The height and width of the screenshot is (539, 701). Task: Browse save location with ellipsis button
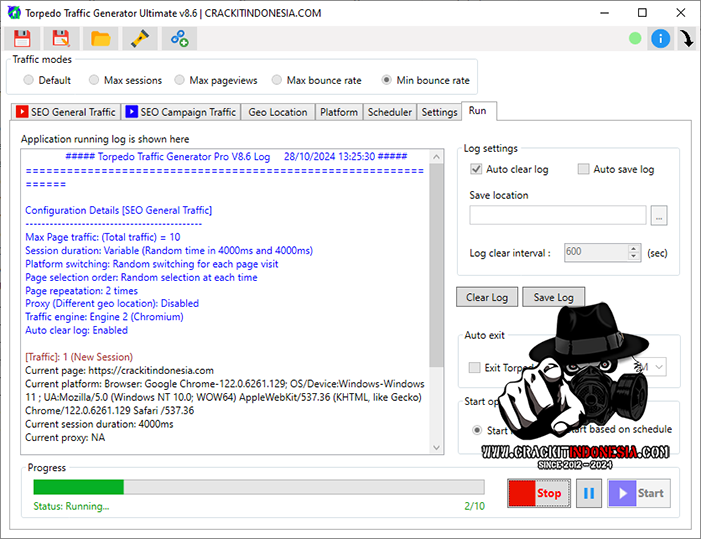tap(658, 215)
